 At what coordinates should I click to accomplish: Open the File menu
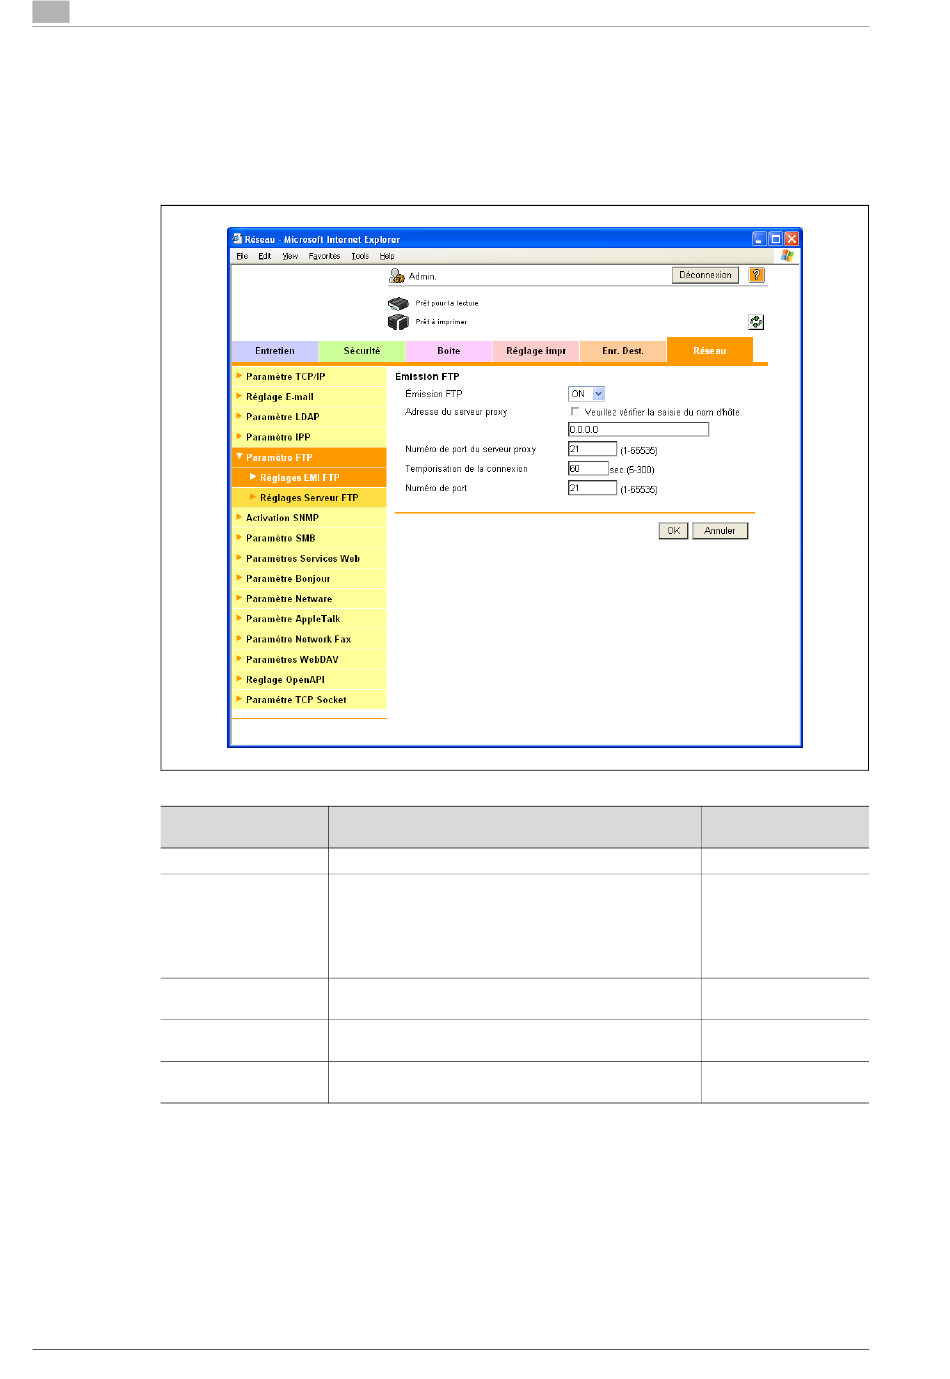(x=242, y=256)
